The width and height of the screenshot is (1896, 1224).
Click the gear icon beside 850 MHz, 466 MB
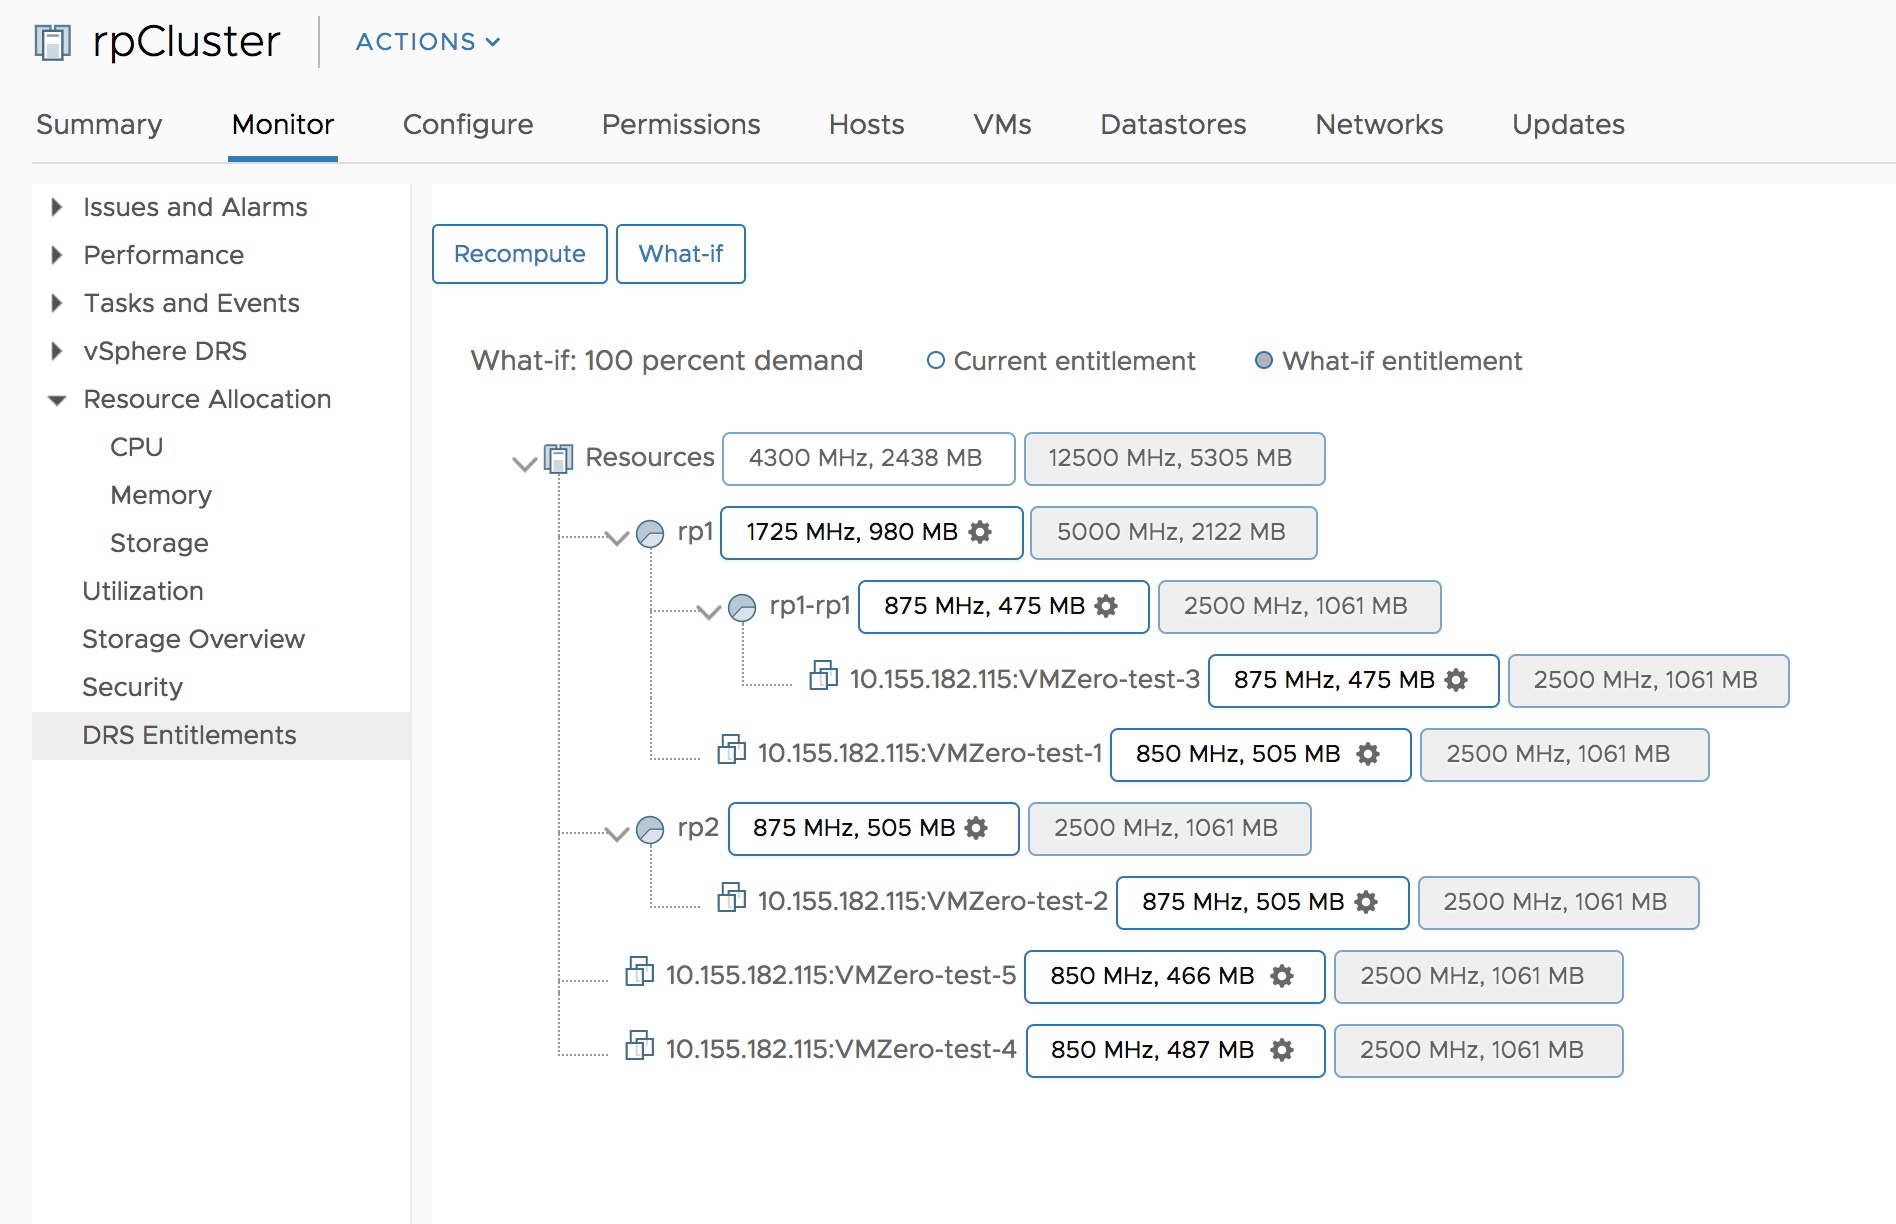[1282, 976]
